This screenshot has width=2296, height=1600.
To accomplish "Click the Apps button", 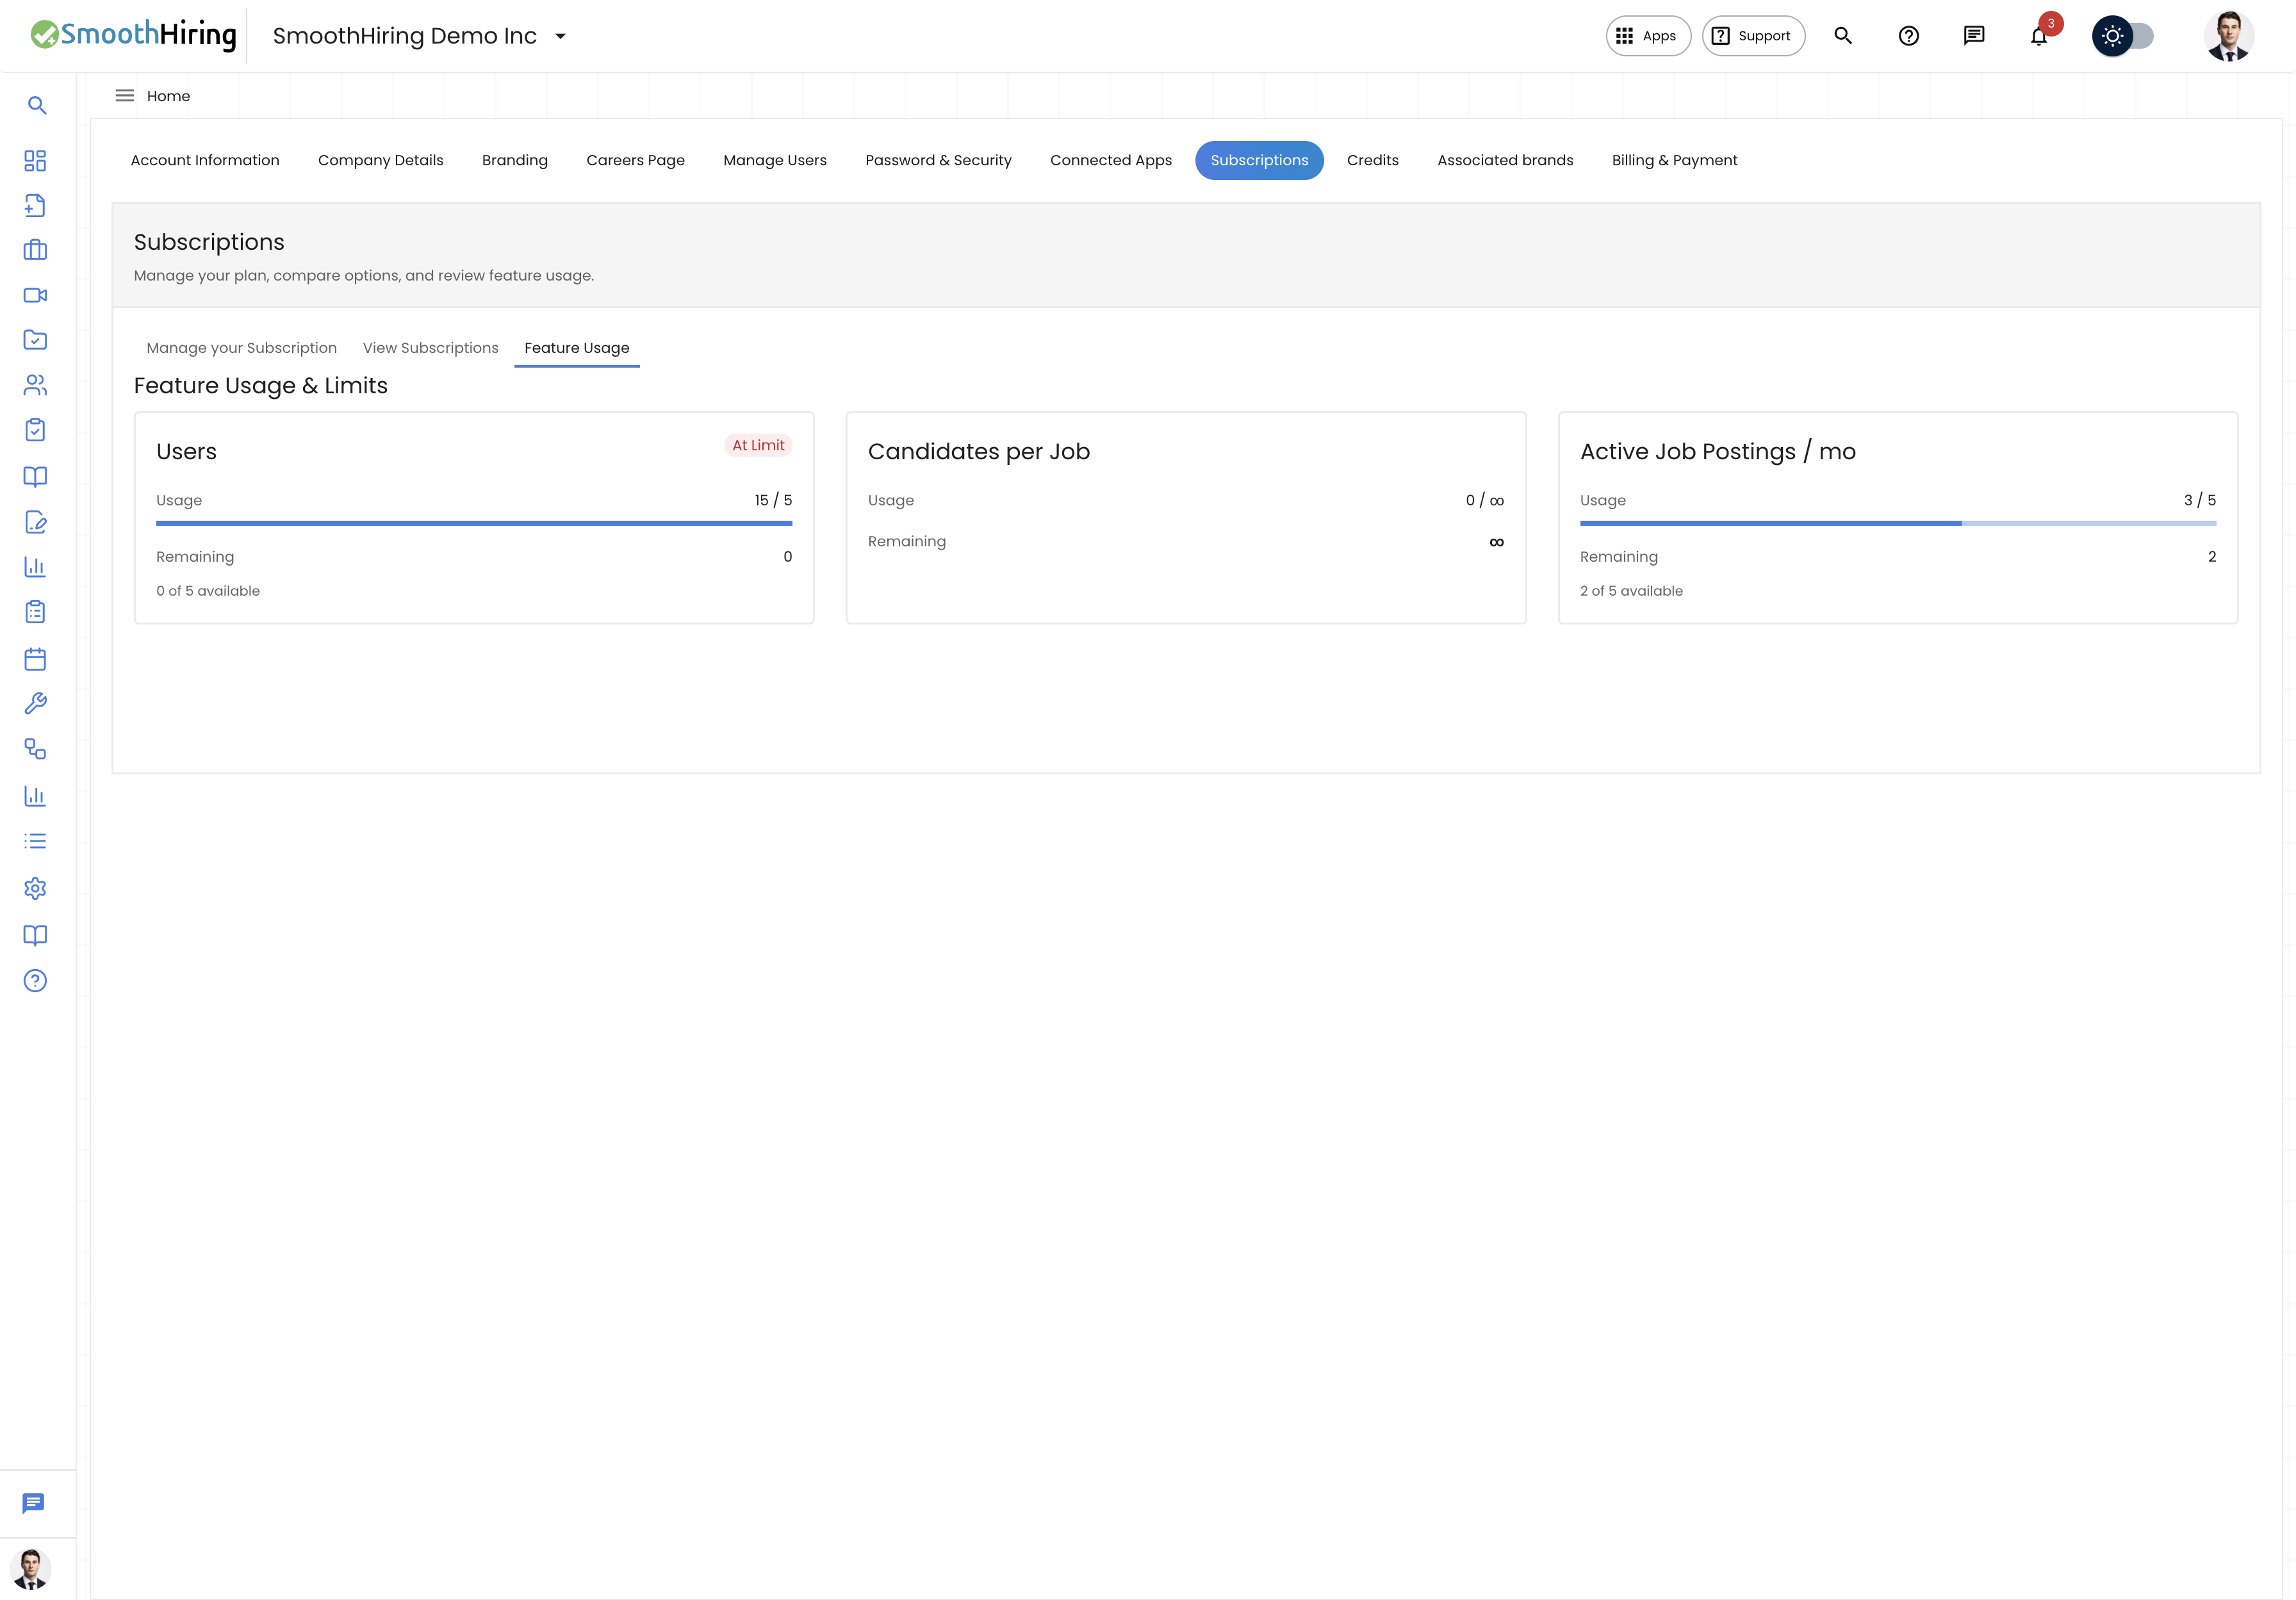I will click(x=1648, y=36).
